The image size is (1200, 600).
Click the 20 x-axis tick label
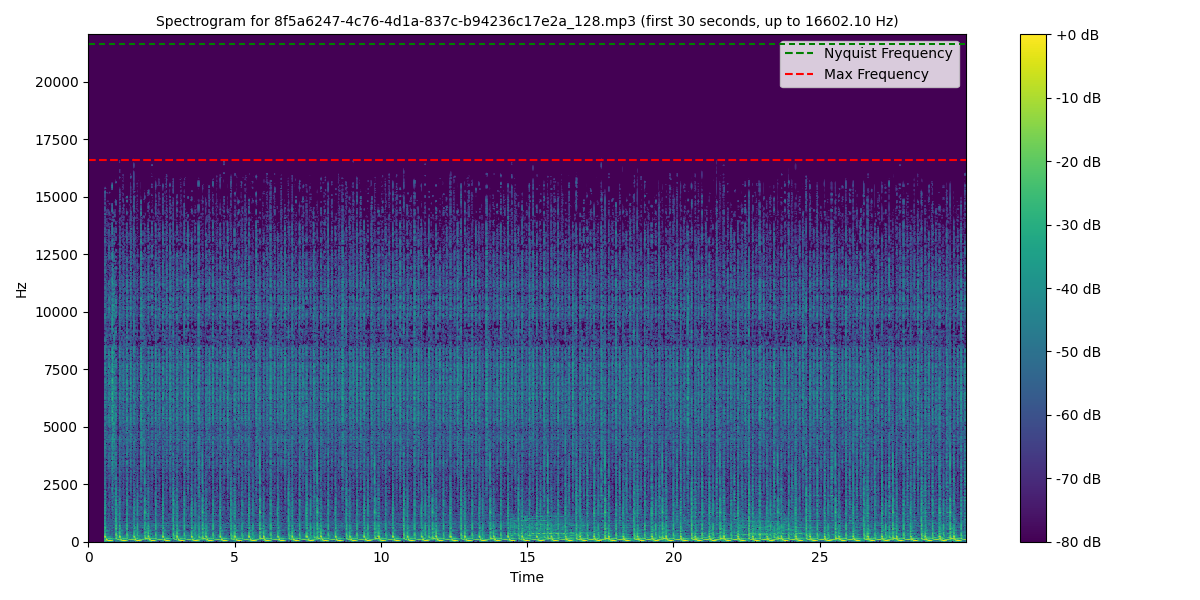click(673, 557)
